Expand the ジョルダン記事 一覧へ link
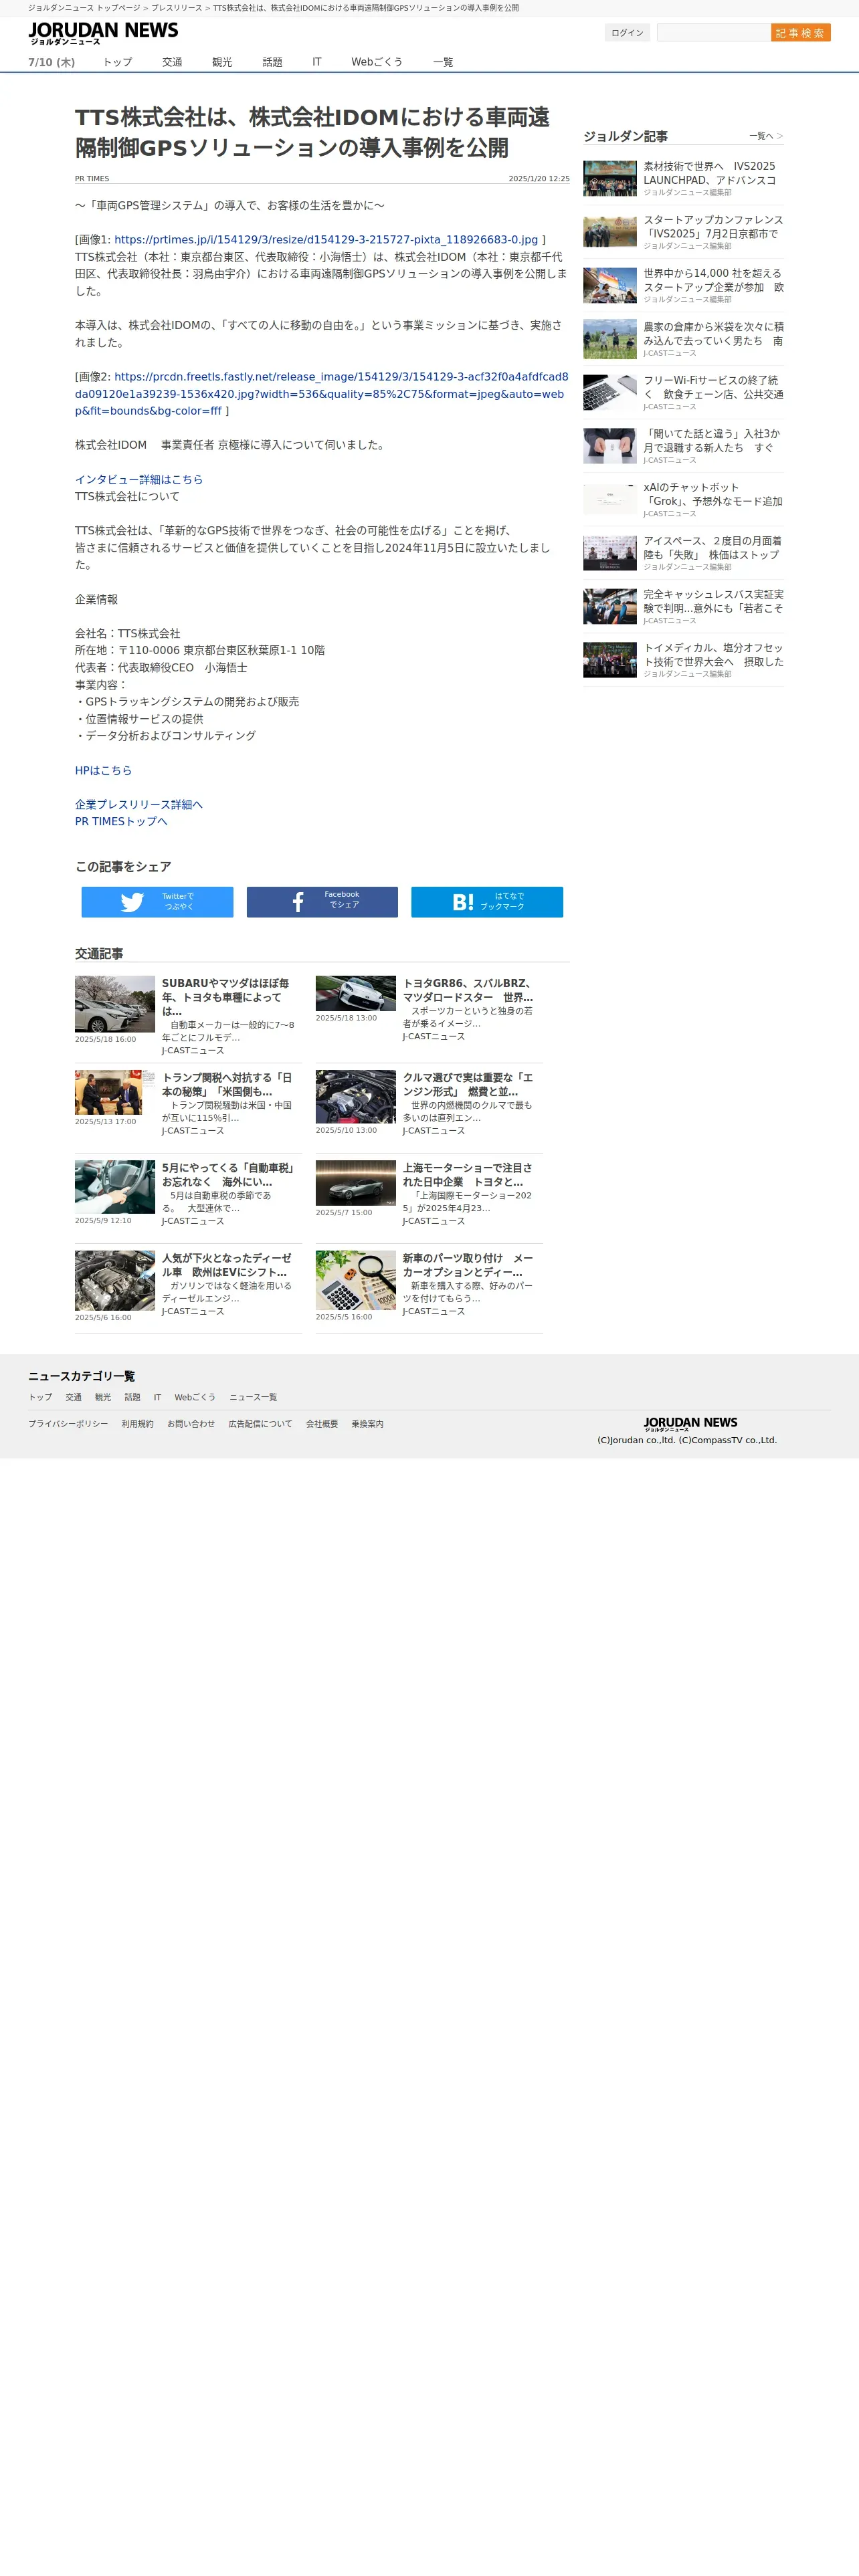Screen dimensions: 859x2576 coord(766,136)
